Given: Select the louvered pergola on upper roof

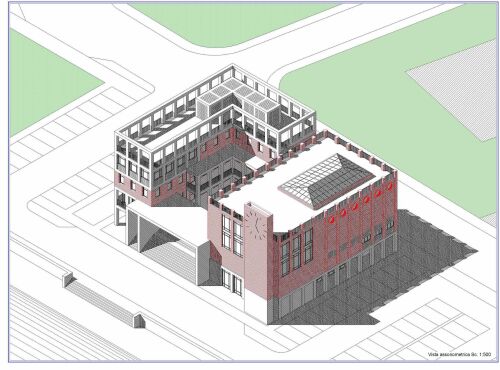Looking at the screenshot, I should (x=237, y=99).
